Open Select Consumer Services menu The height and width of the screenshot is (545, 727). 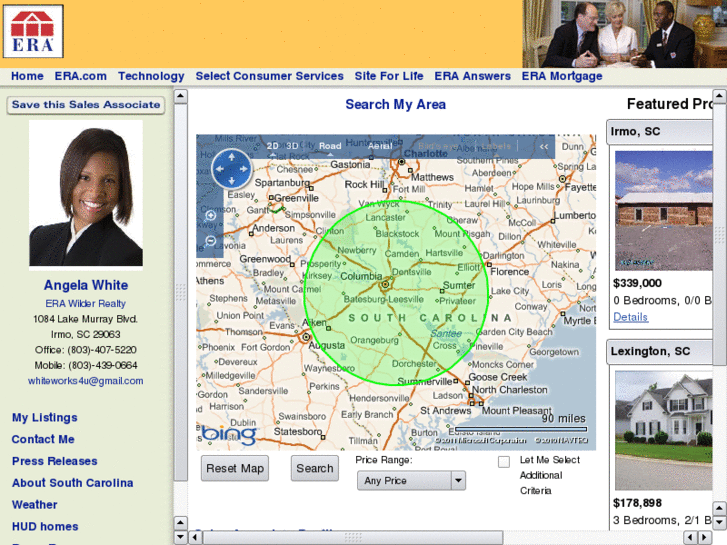269,76
